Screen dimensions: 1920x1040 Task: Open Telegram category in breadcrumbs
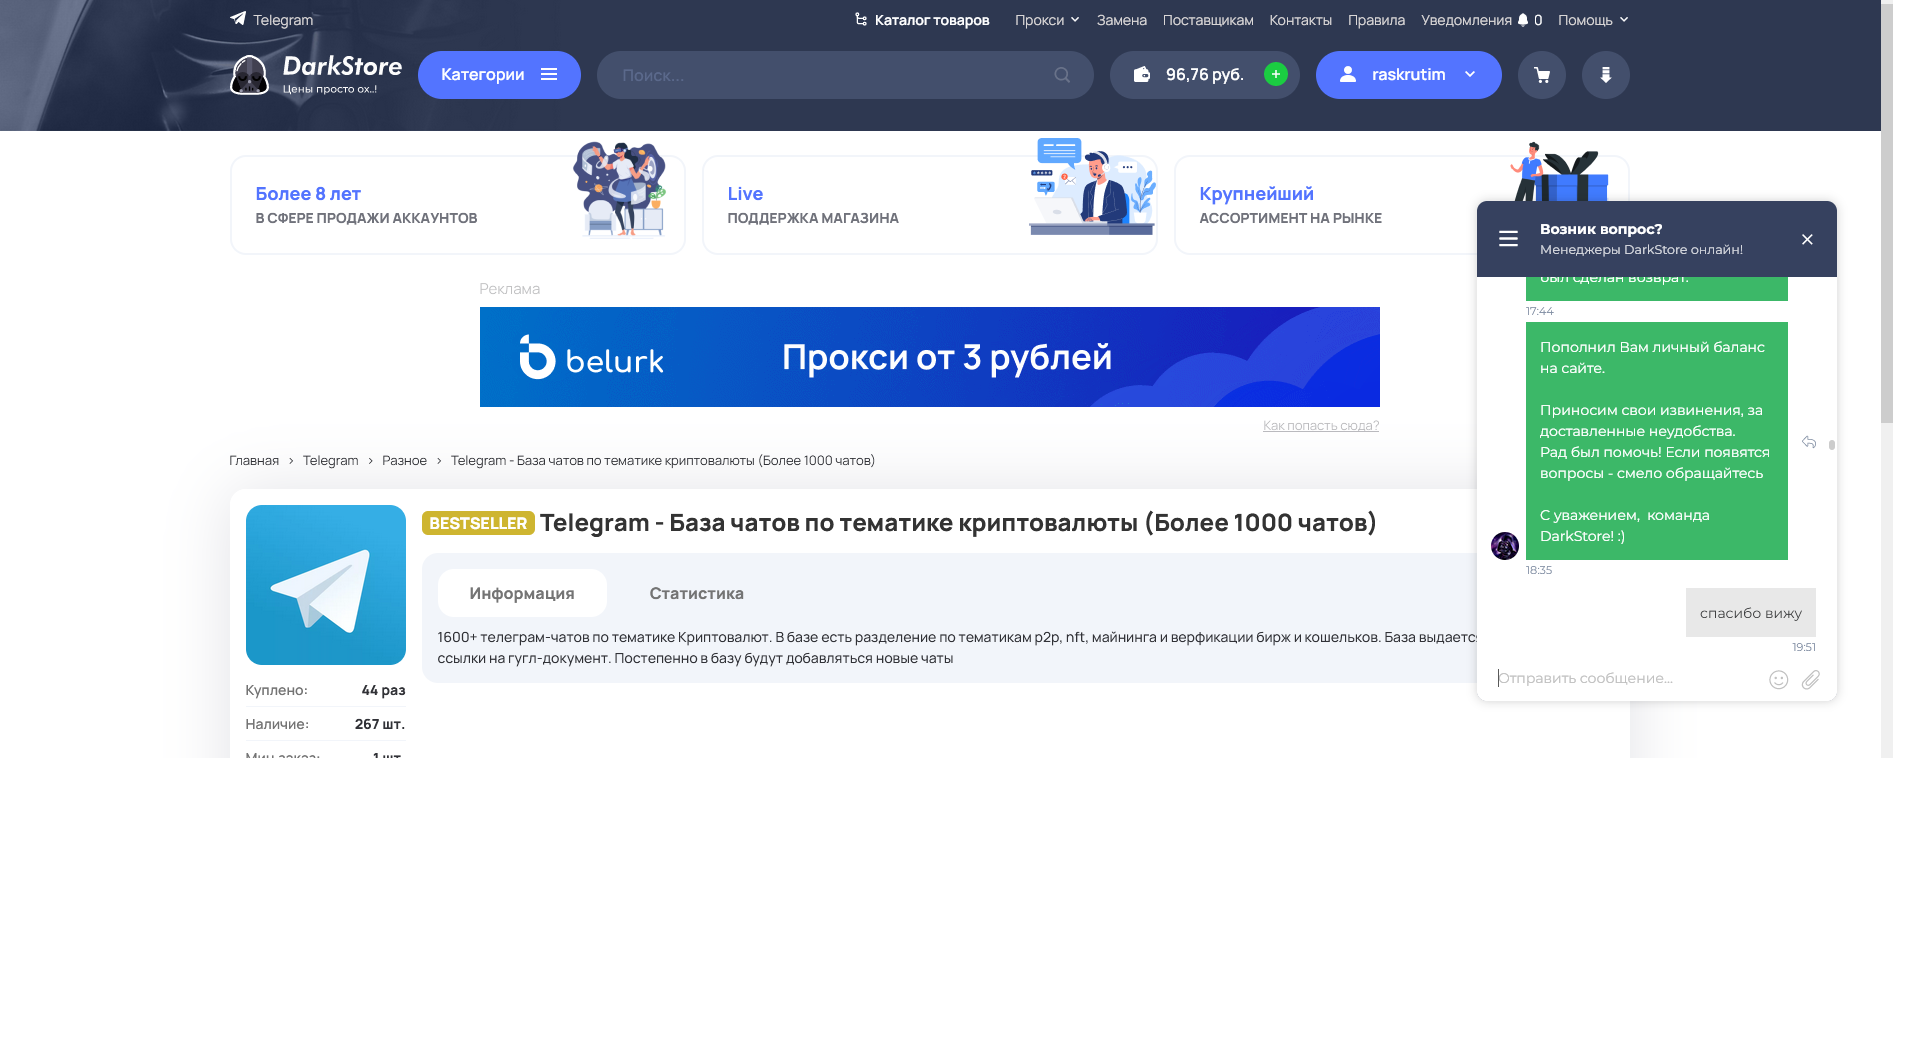coord(330,460)
